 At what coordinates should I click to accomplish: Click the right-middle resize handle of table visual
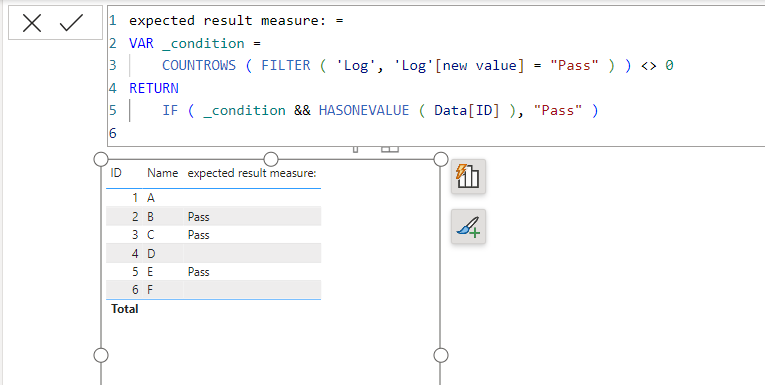click(x=441, y=355)
